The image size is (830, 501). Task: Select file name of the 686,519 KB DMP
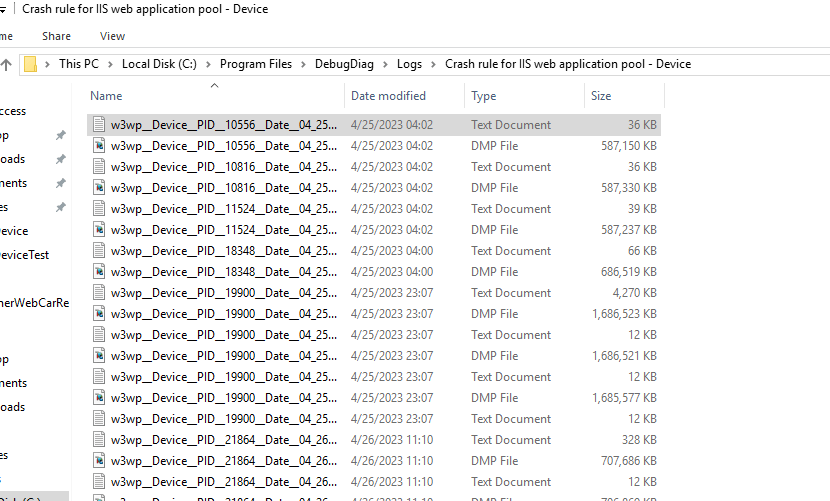tap(223, 272)
